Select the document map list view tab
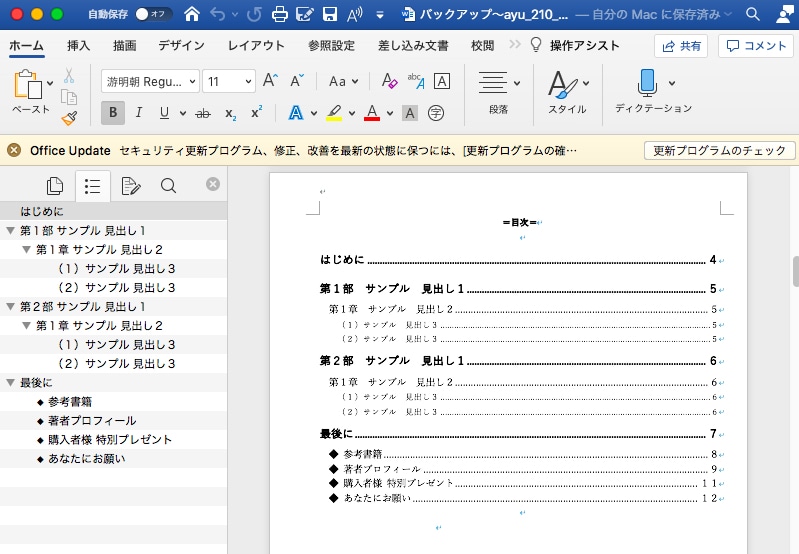This screenshot has height=554, width=799. click(x=92, y=186)
